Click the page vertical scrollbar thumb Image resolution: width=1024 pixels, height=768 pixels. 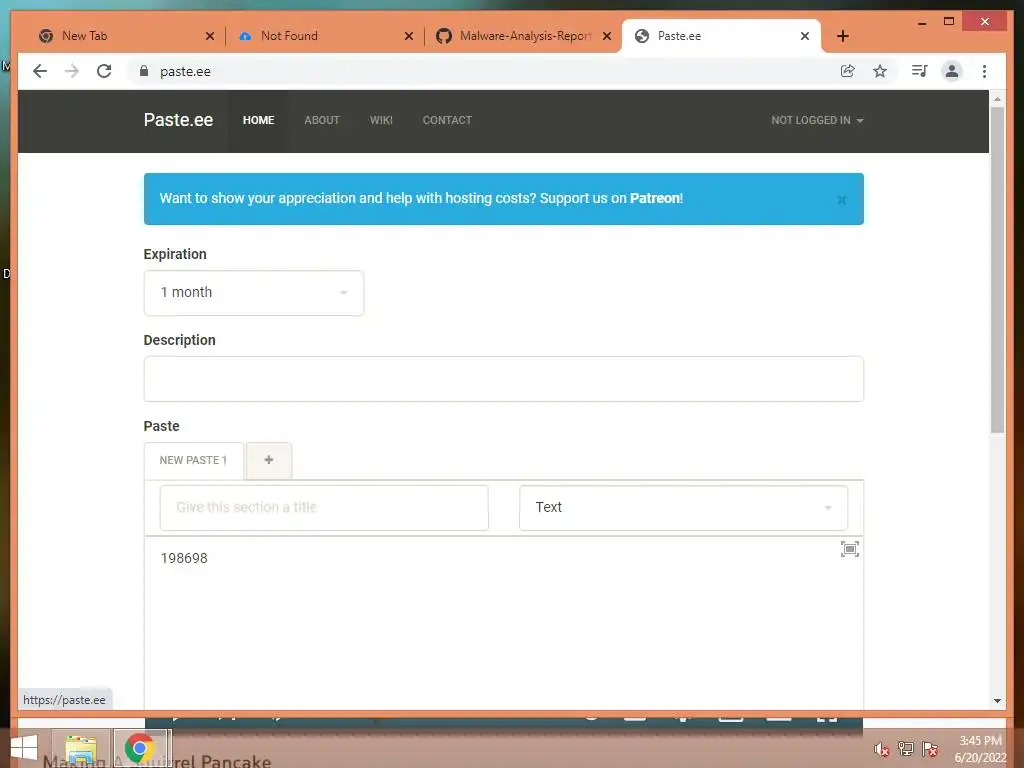point(997,270)
